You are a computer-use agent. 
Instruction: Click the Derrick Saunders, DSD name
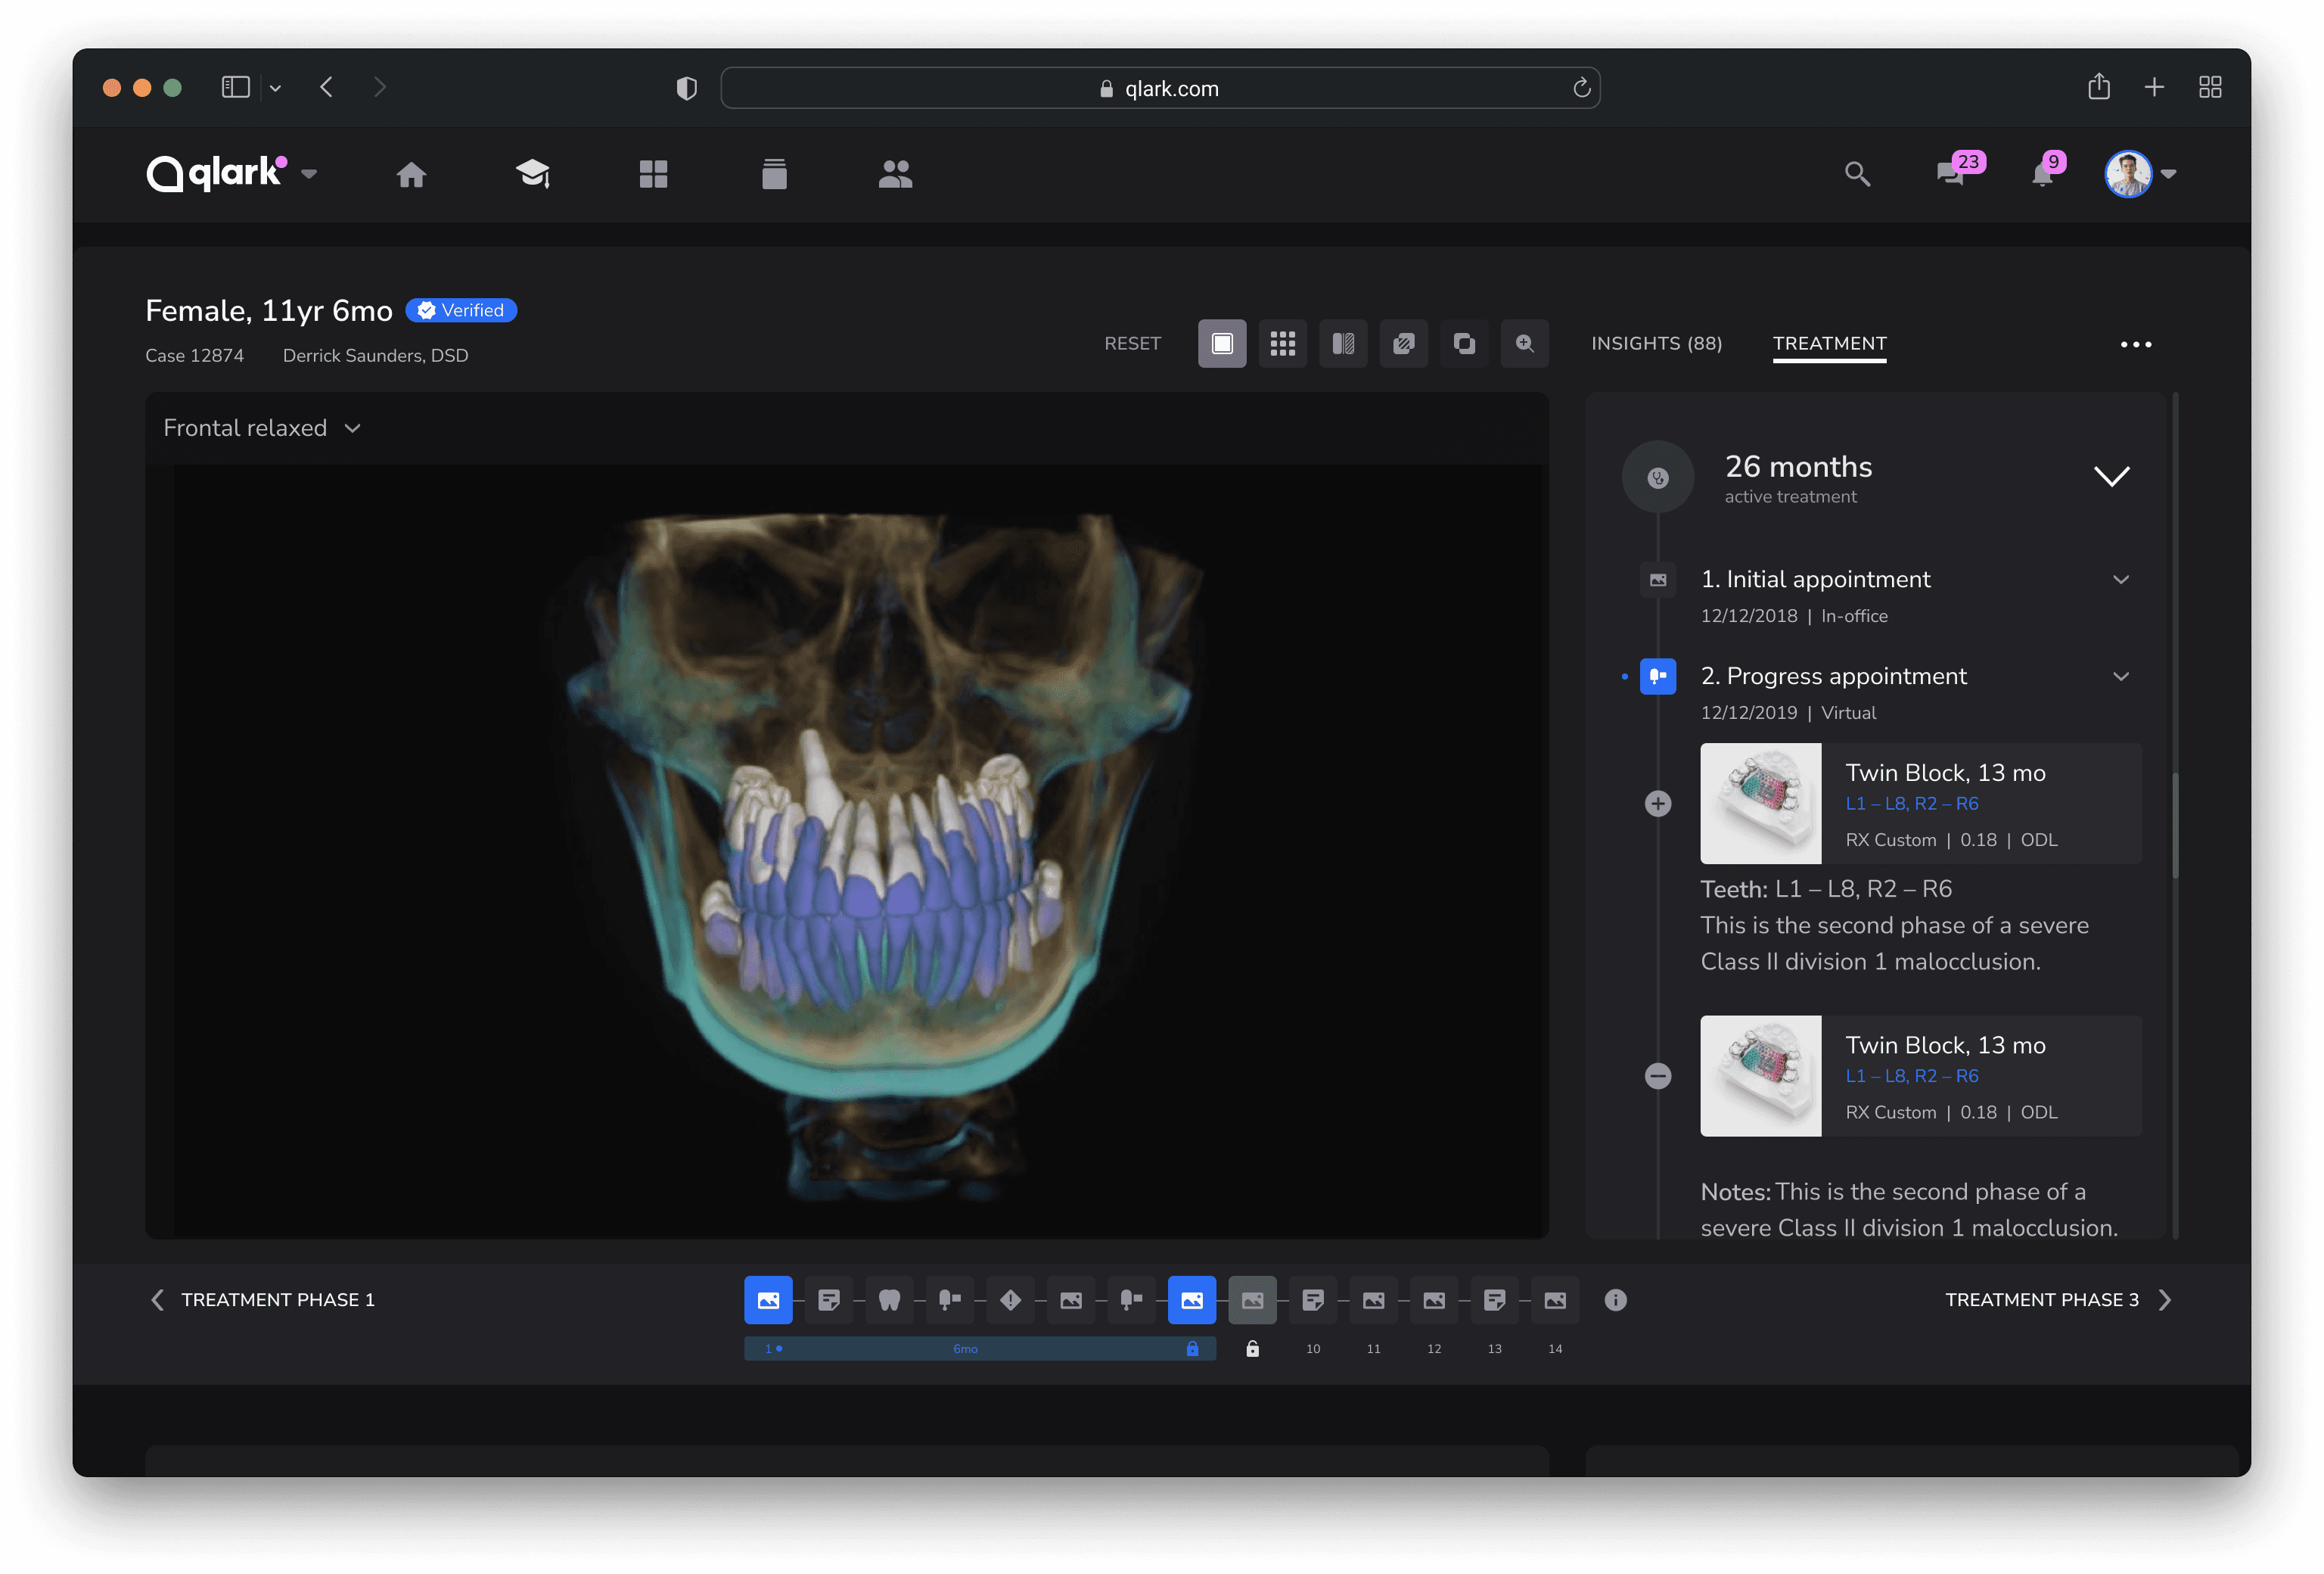tap(375, 356)
